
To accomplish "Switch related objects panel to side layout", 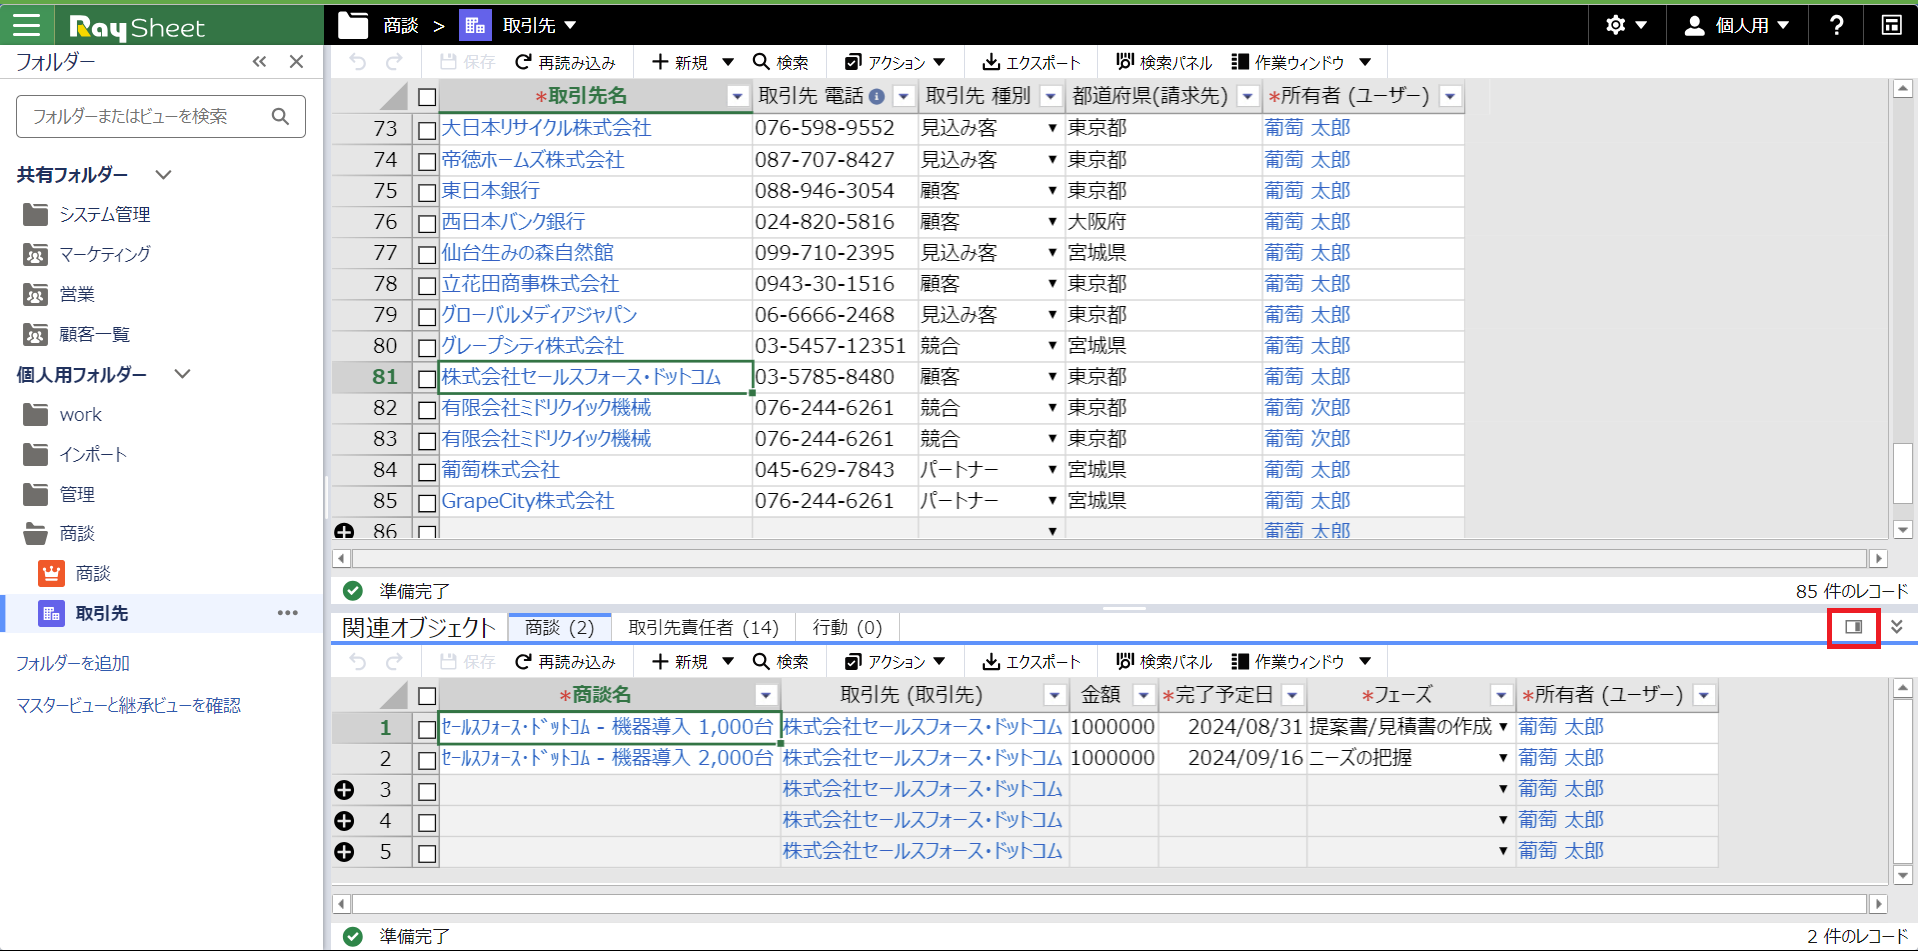I will coord(1853,627).
